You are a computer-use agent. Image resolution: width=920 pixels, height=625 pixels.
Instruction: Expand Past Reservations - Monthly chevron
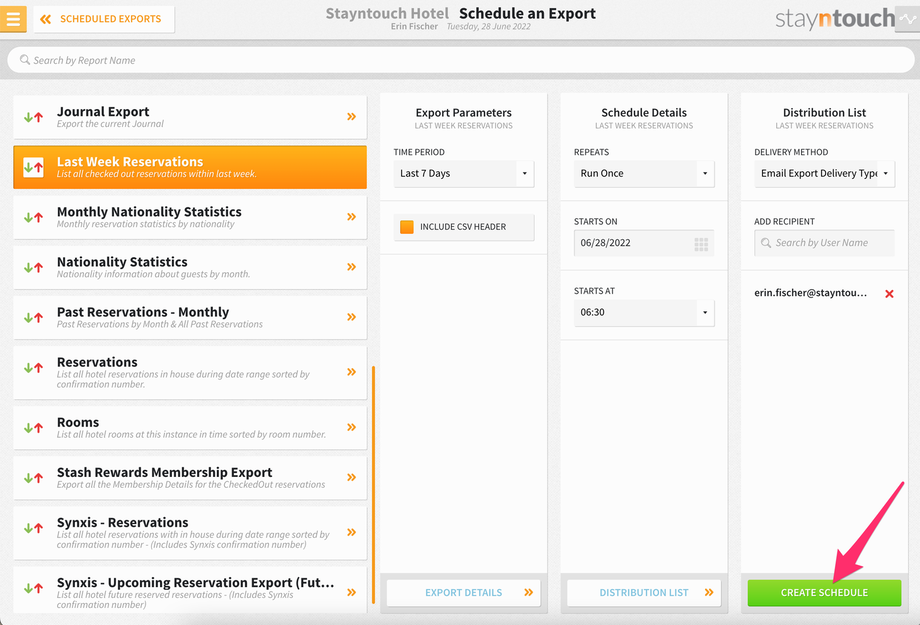pos(351,317)
